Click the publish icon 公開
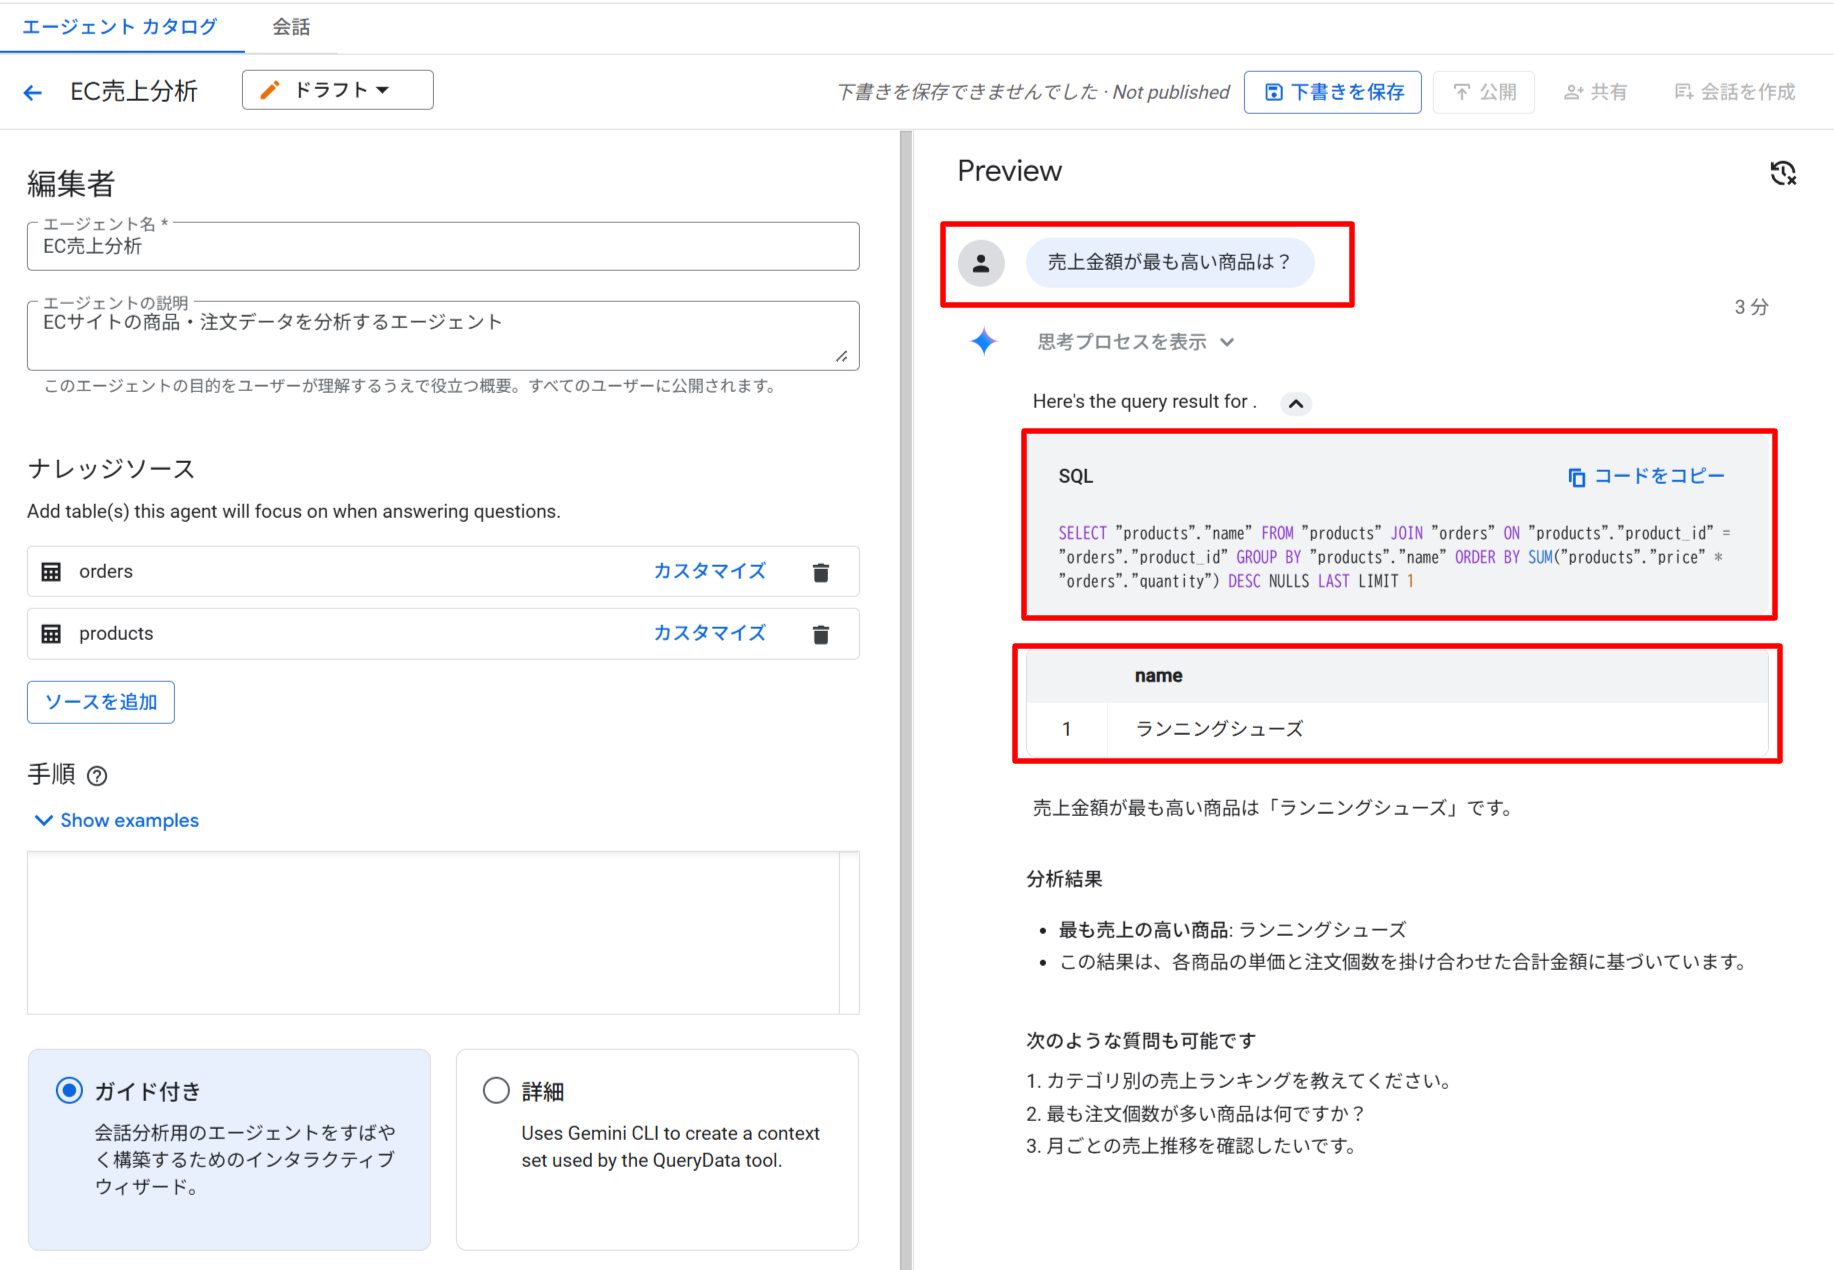The height and width of the screenshot is (1270, 1834). (x=1484, y=91)
